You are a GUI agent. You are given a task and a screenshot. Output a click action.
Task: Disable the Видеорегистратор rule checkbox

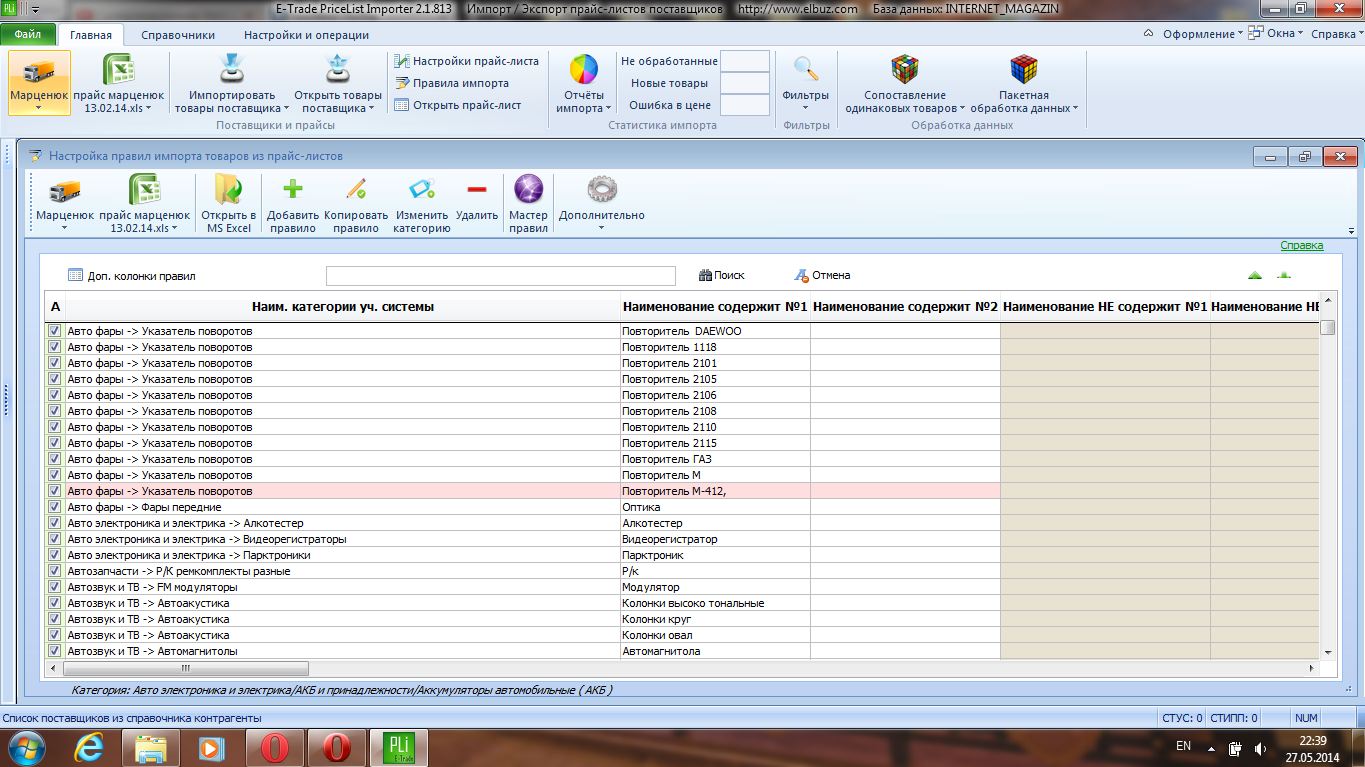[55, 539]
